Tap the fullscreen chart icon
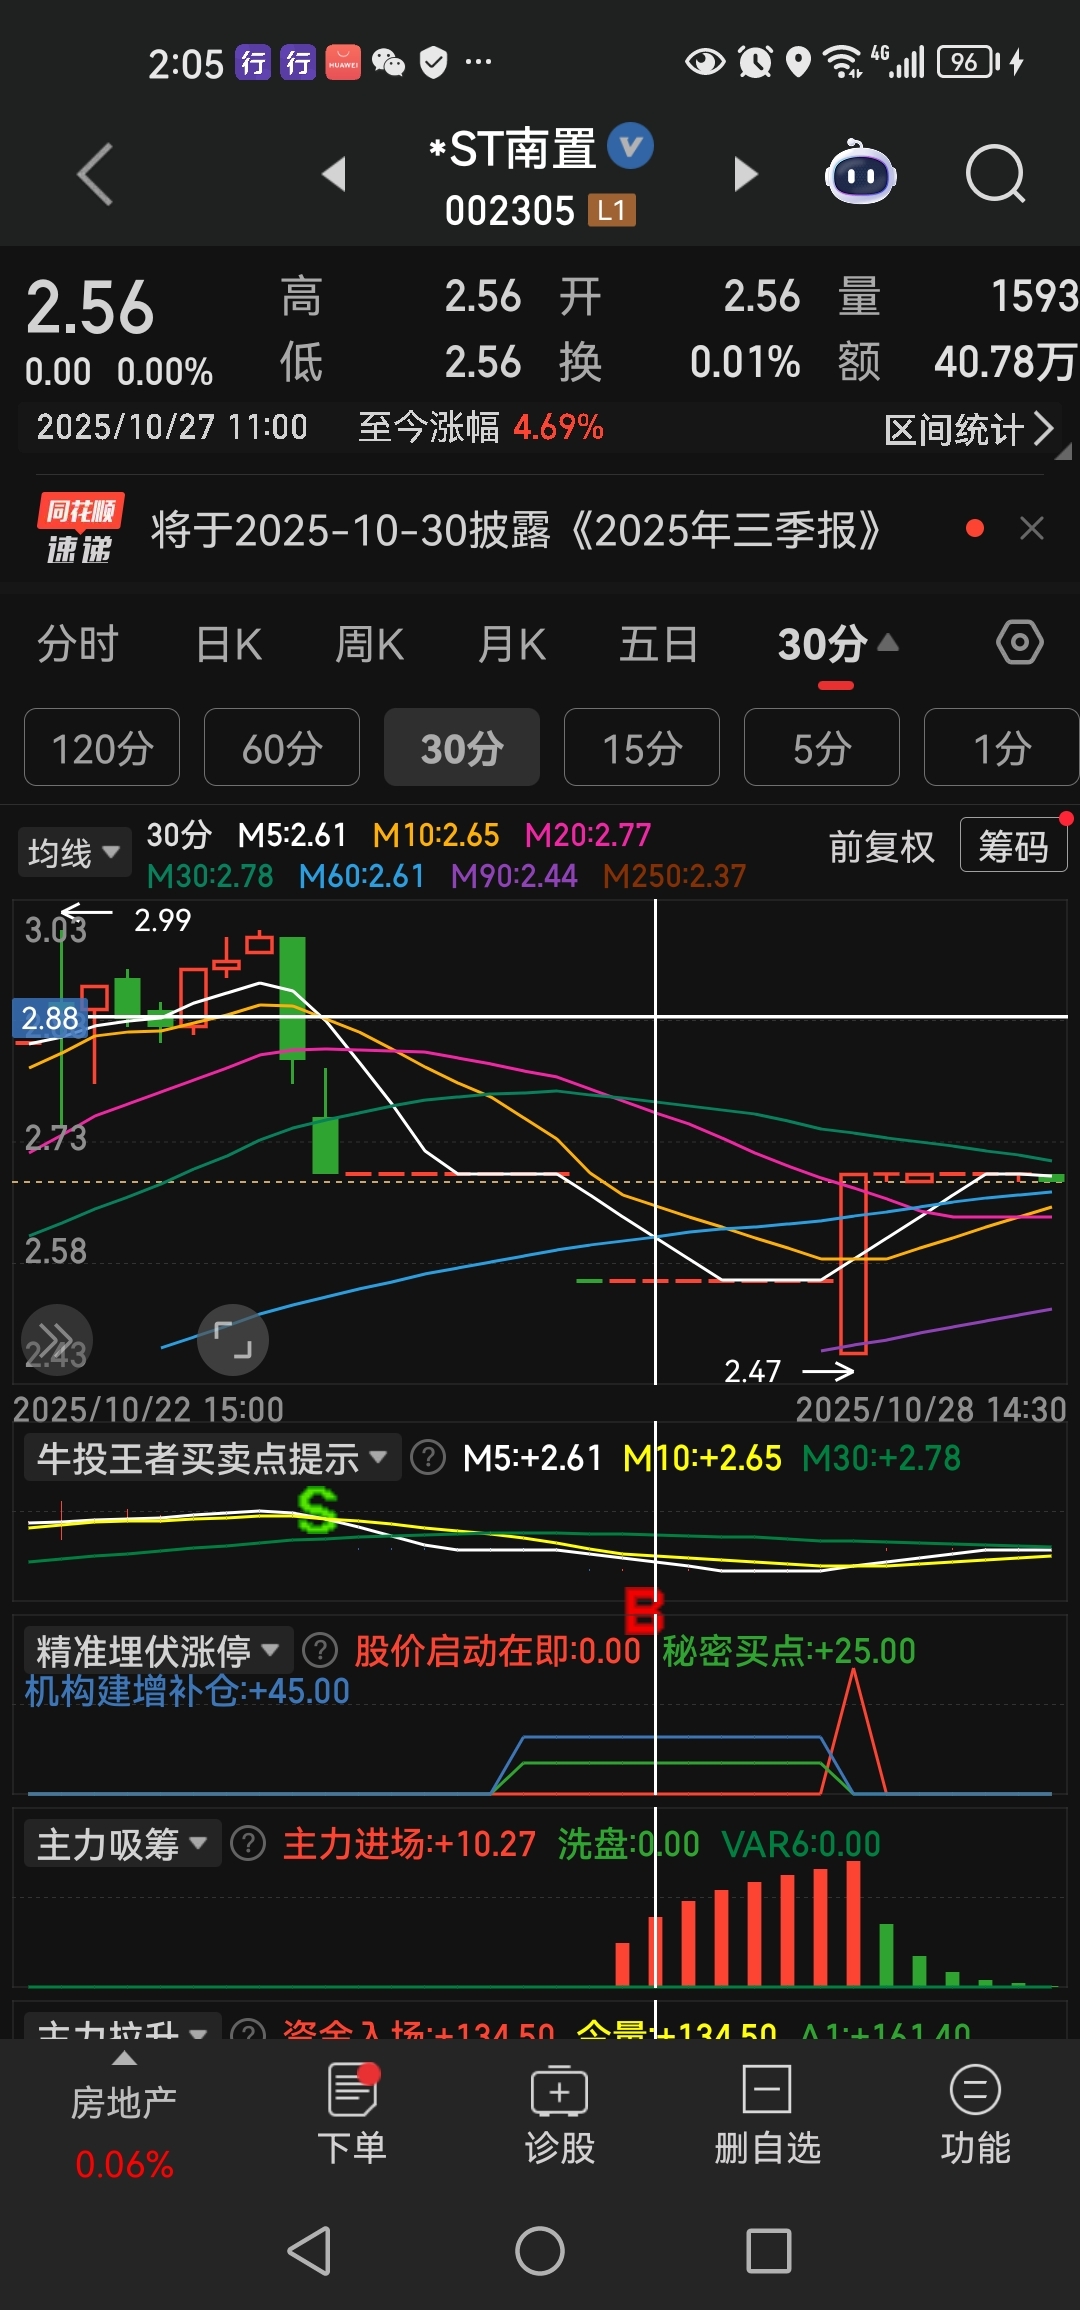1080x2310 pixels. click(233, 1339)
